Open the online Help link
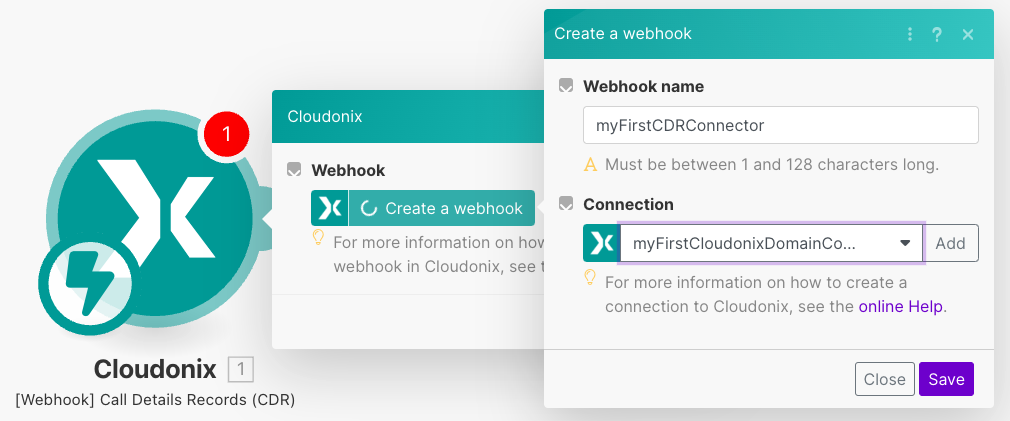 [x=900, y=307]
